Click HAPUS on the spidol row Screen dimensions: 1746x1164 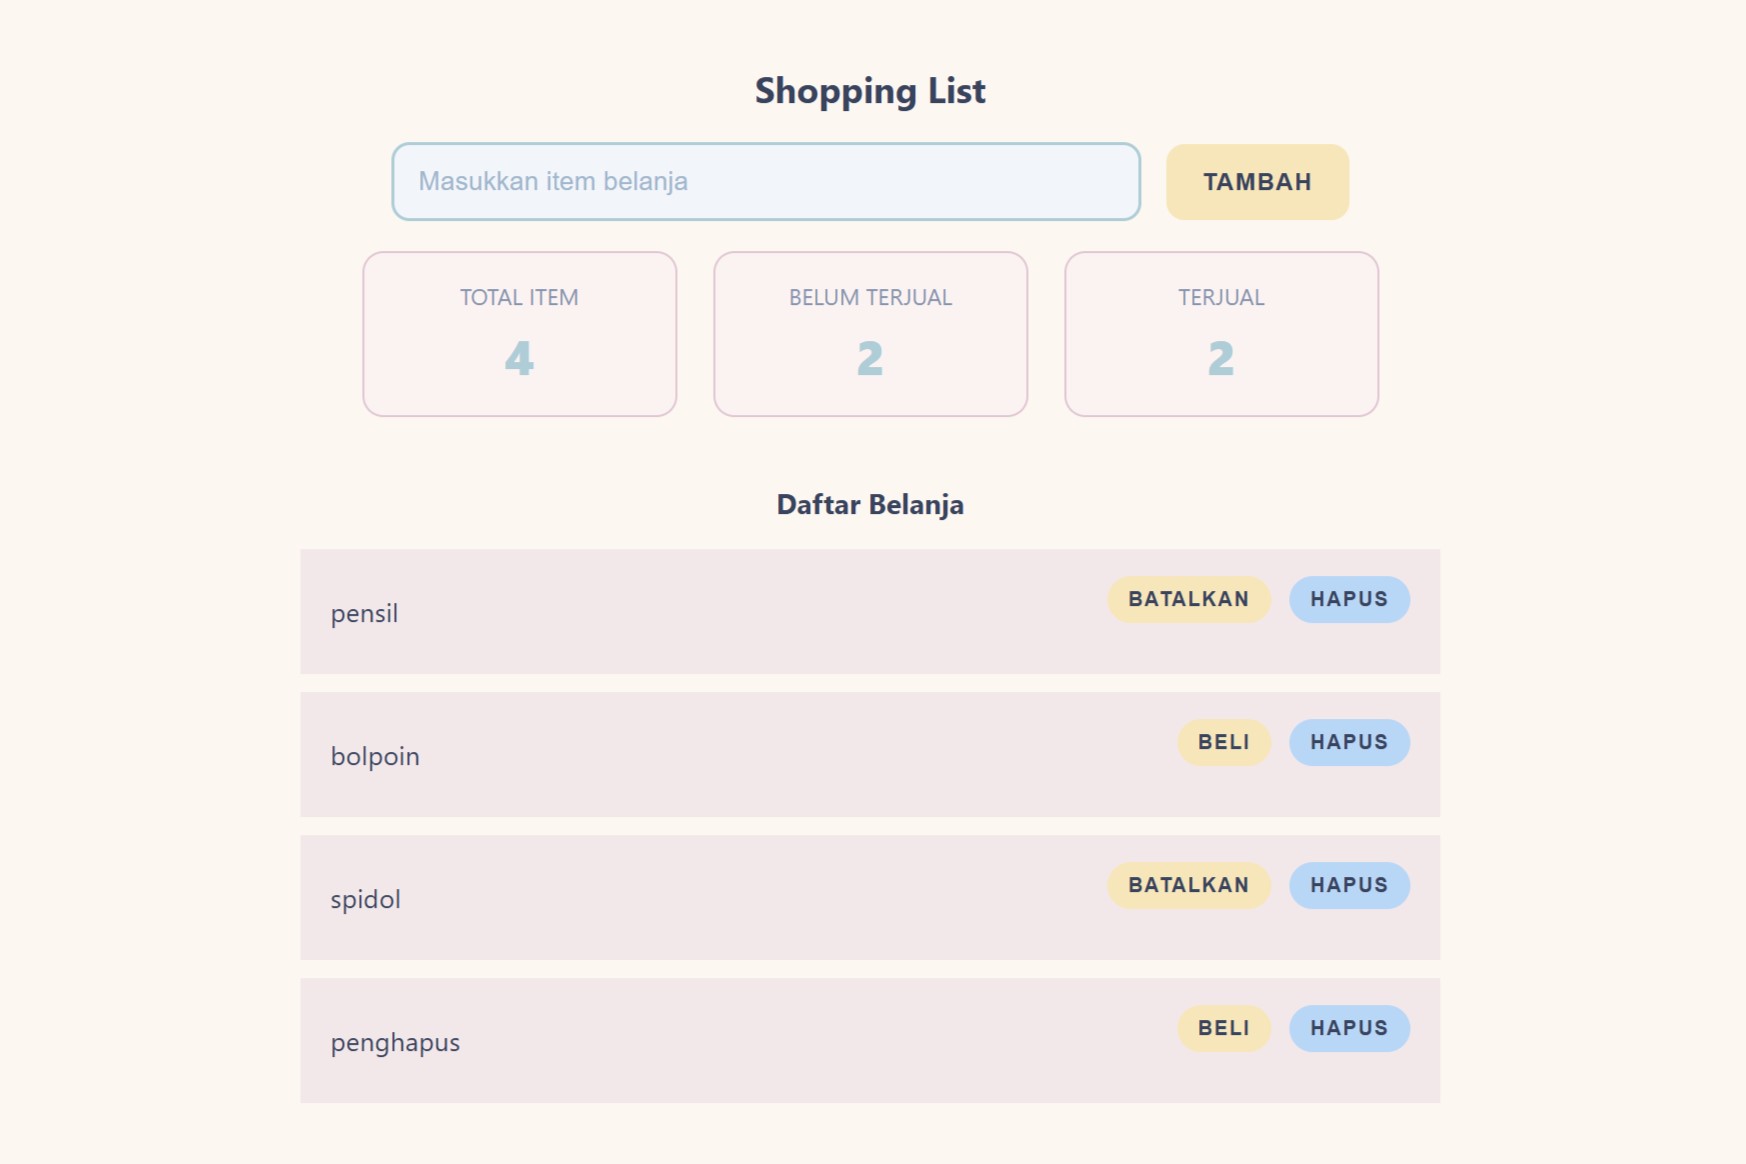point(1349,885)
